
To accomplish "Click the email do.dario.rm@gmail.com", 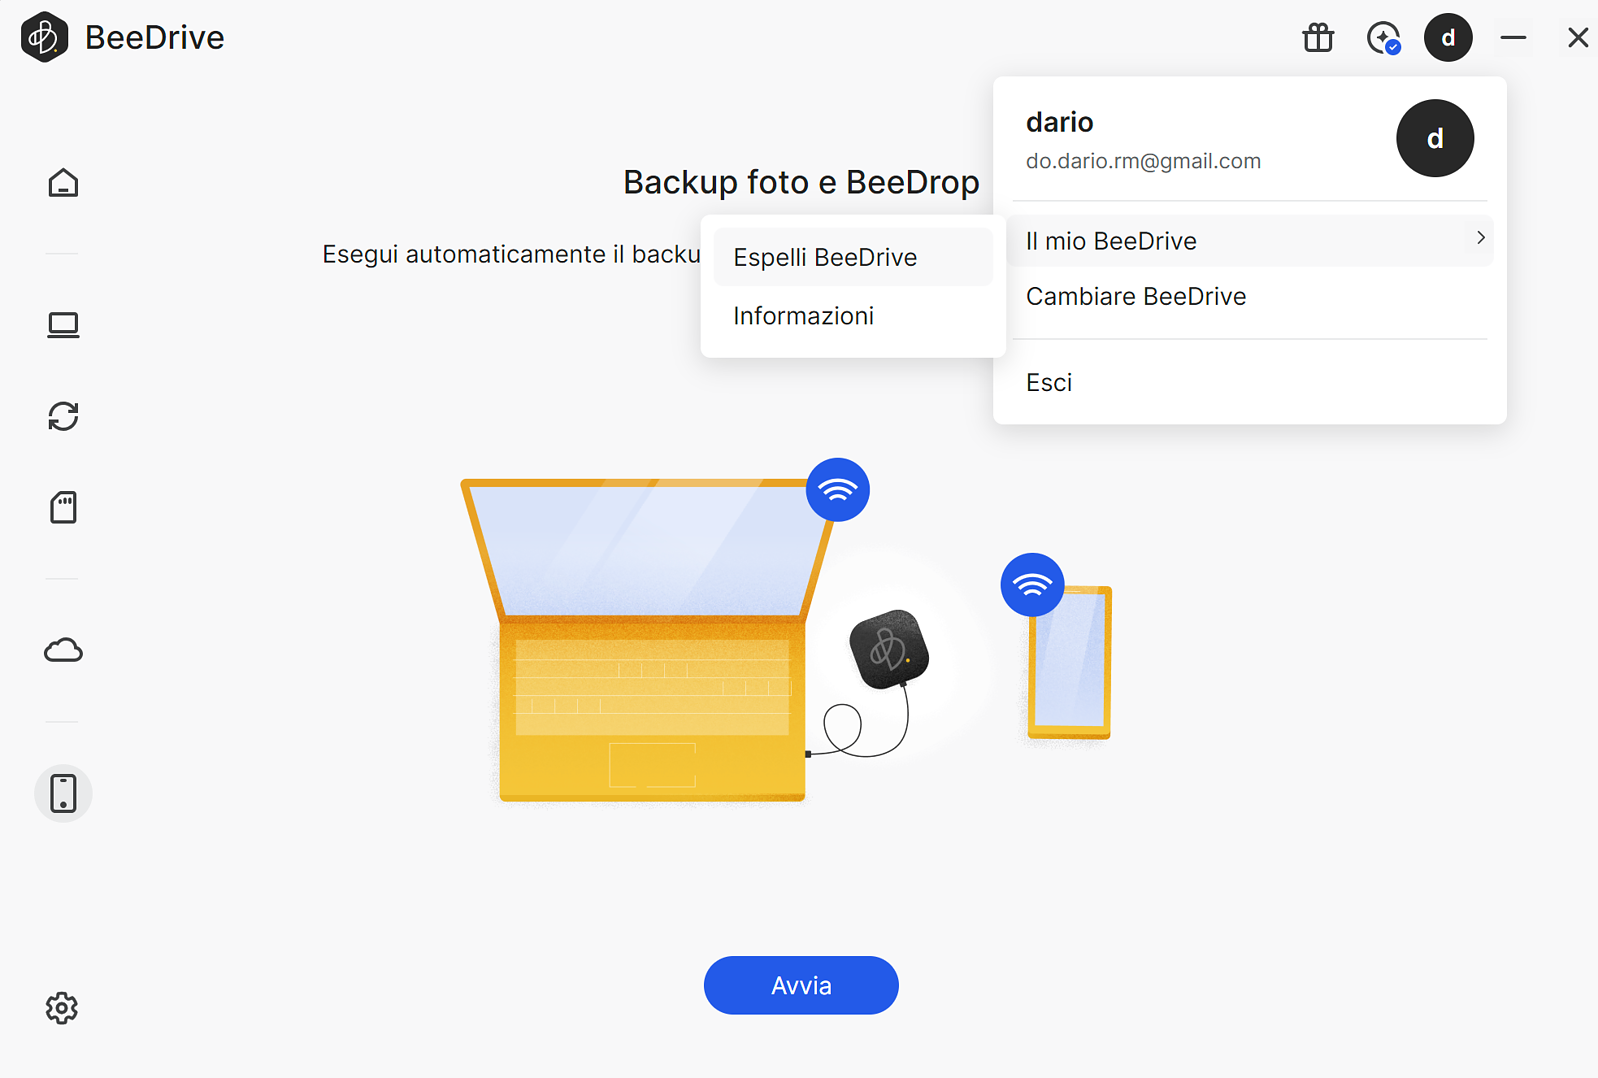I will tap(1143, 161).
